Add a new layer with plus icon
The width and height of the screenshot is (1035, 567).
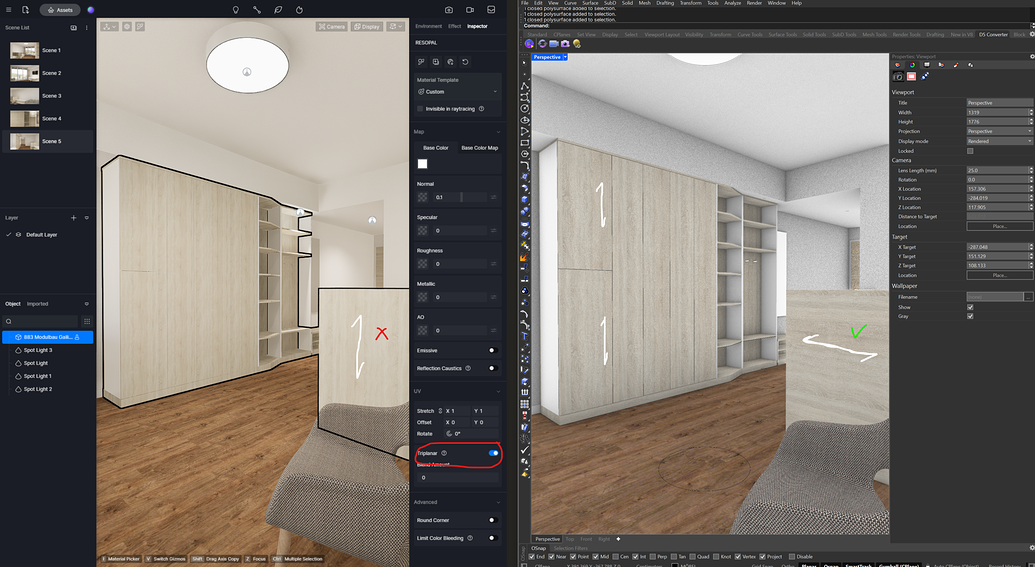[73, 218]
